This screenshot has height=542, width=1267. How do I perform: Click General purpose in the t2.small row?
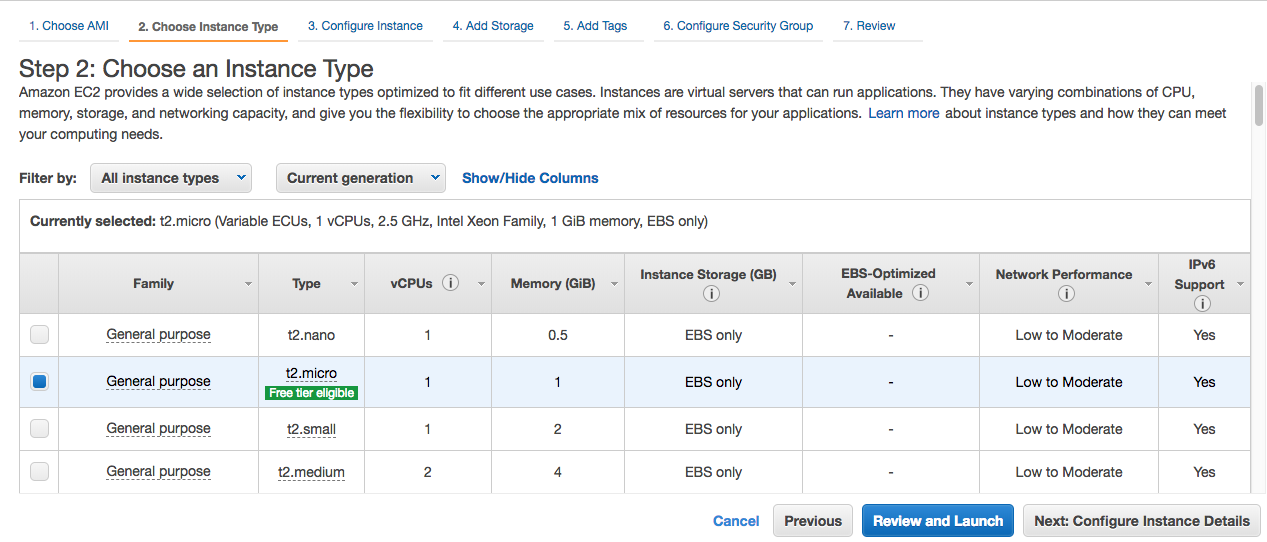[158, 429]
